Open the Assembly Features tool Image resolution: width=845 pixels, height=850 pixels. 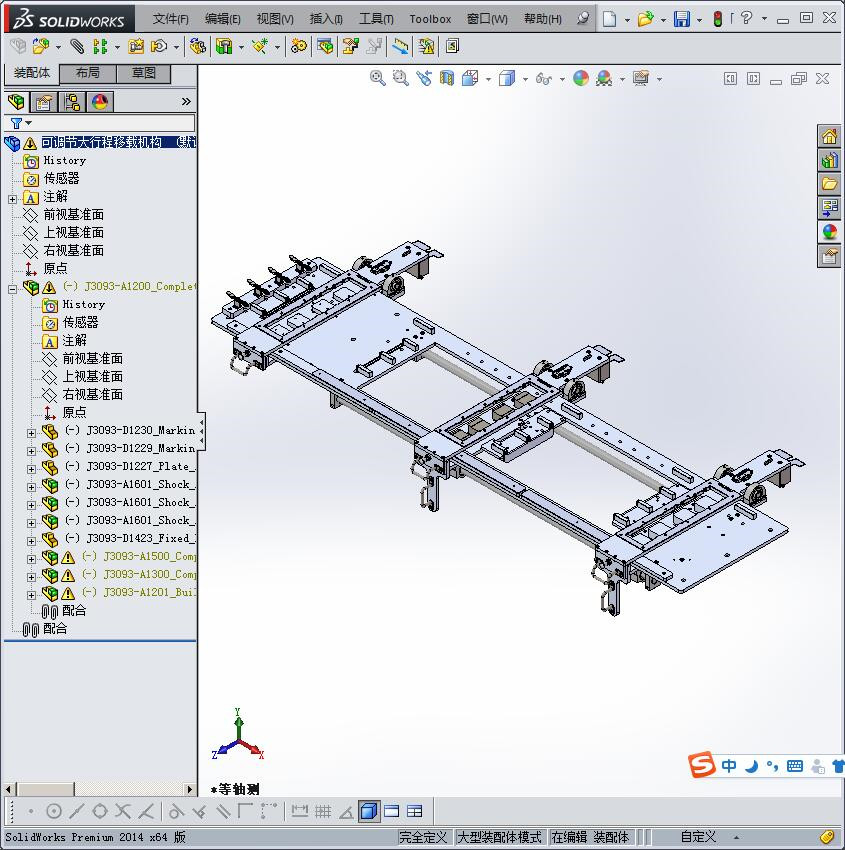pos(223,47)
